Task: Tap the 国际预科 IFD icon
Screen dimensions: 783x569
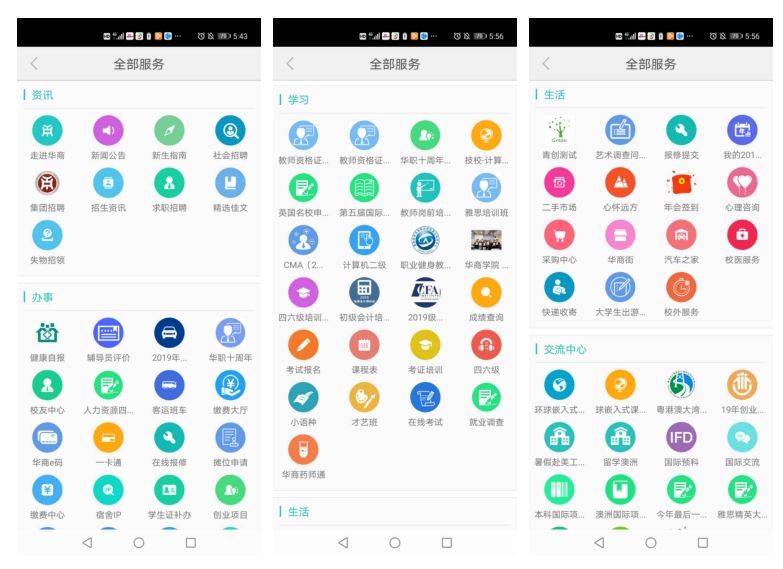Action: pyautogui.click(x=681, y=438)
